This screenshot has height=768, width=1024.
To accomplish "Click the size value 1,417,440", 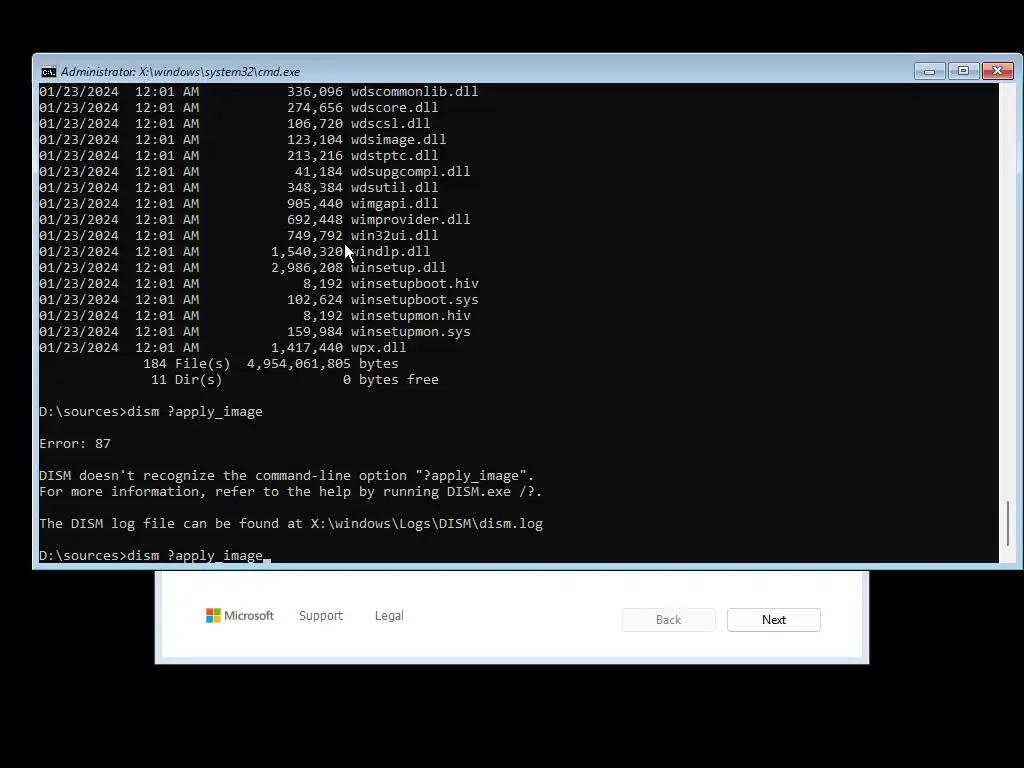I will [x=307, y=347].
